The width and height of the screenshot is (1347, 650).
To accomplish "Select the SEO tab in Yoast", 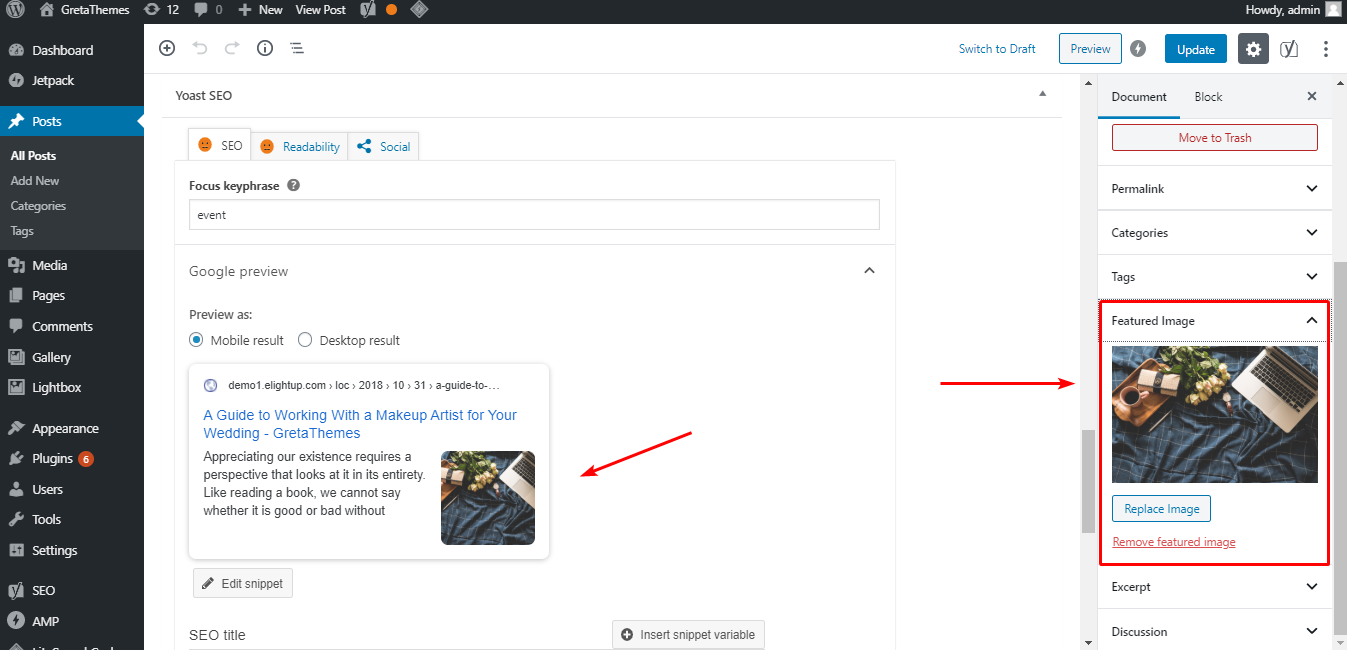I will 220,145.
